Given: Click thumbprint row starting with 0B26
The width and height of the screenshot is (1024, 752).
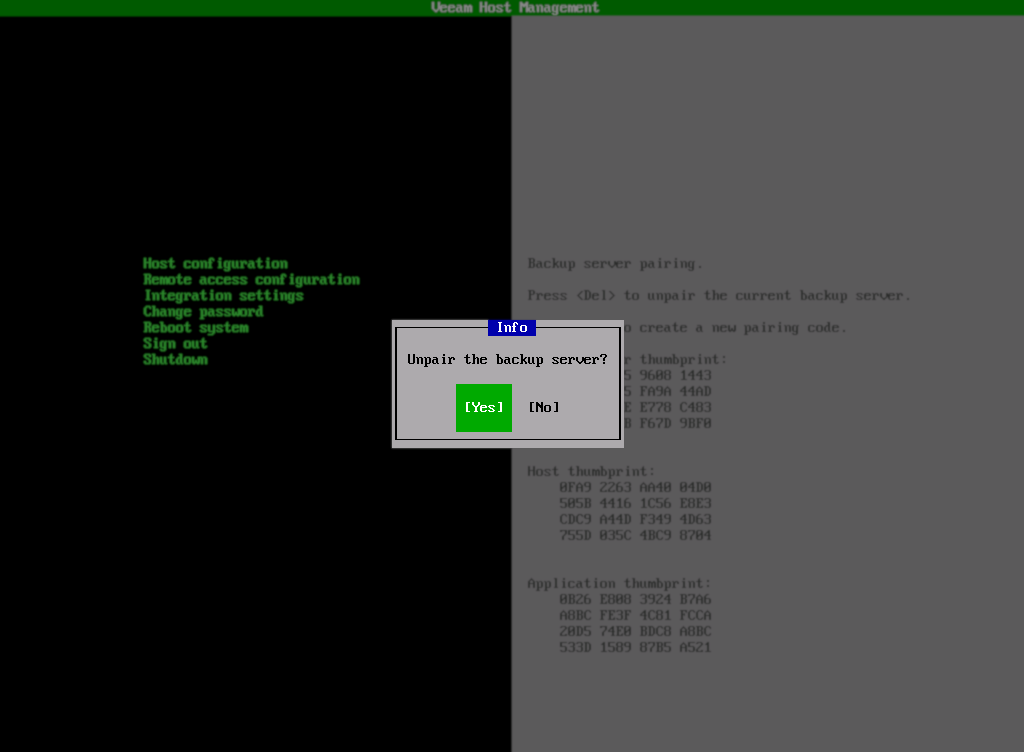Looking at the screenshot, I should coord(635,599).
